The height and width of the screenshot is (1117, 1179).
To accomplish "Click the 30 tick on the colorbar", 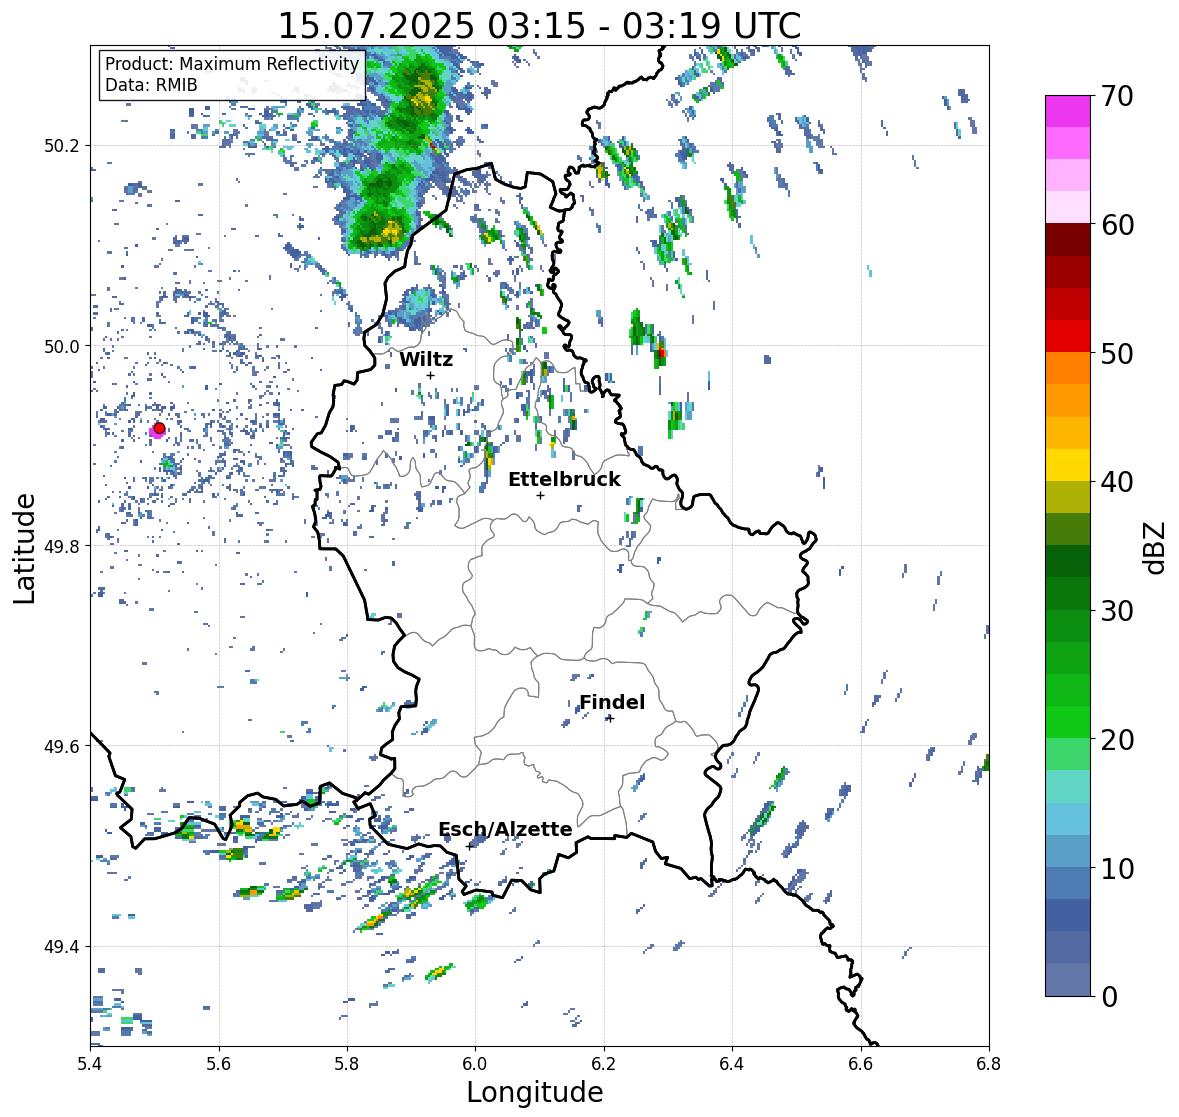I will [x=1117, y=611].
